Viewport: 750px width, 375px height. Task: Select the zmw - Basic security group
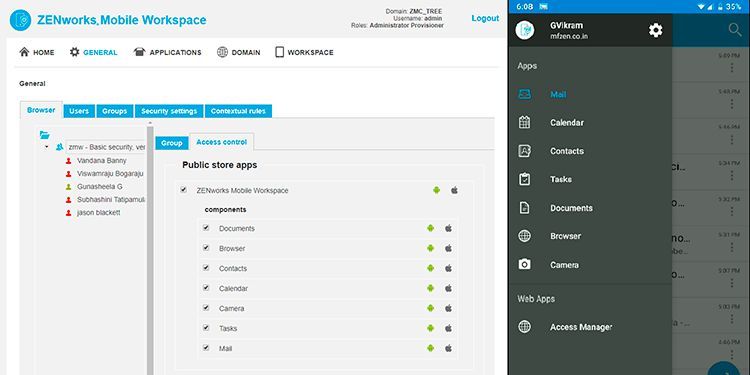coord(106,147)
